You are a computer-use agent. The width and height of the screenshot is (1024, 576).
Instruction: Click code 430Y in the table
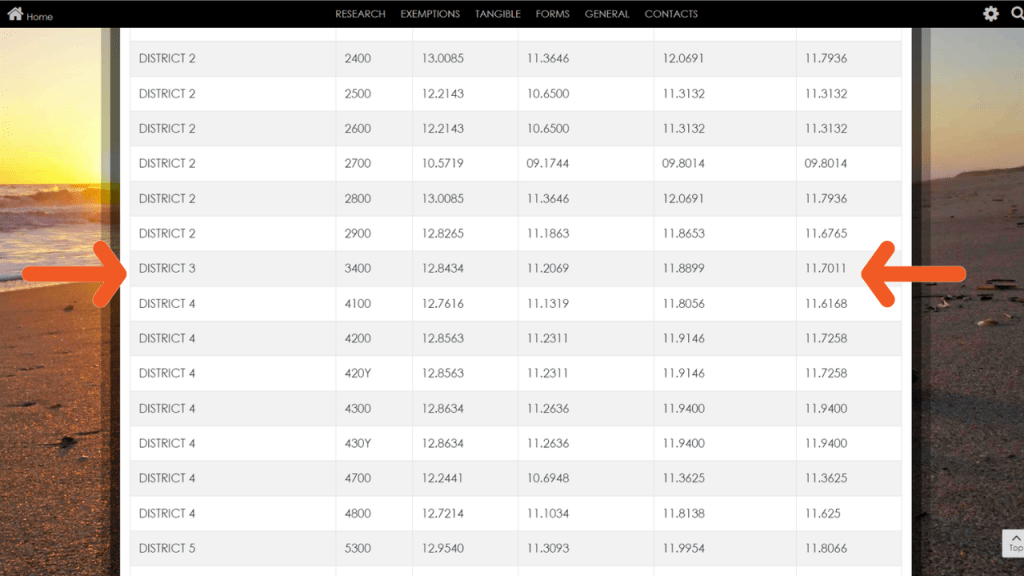[357, 443]
